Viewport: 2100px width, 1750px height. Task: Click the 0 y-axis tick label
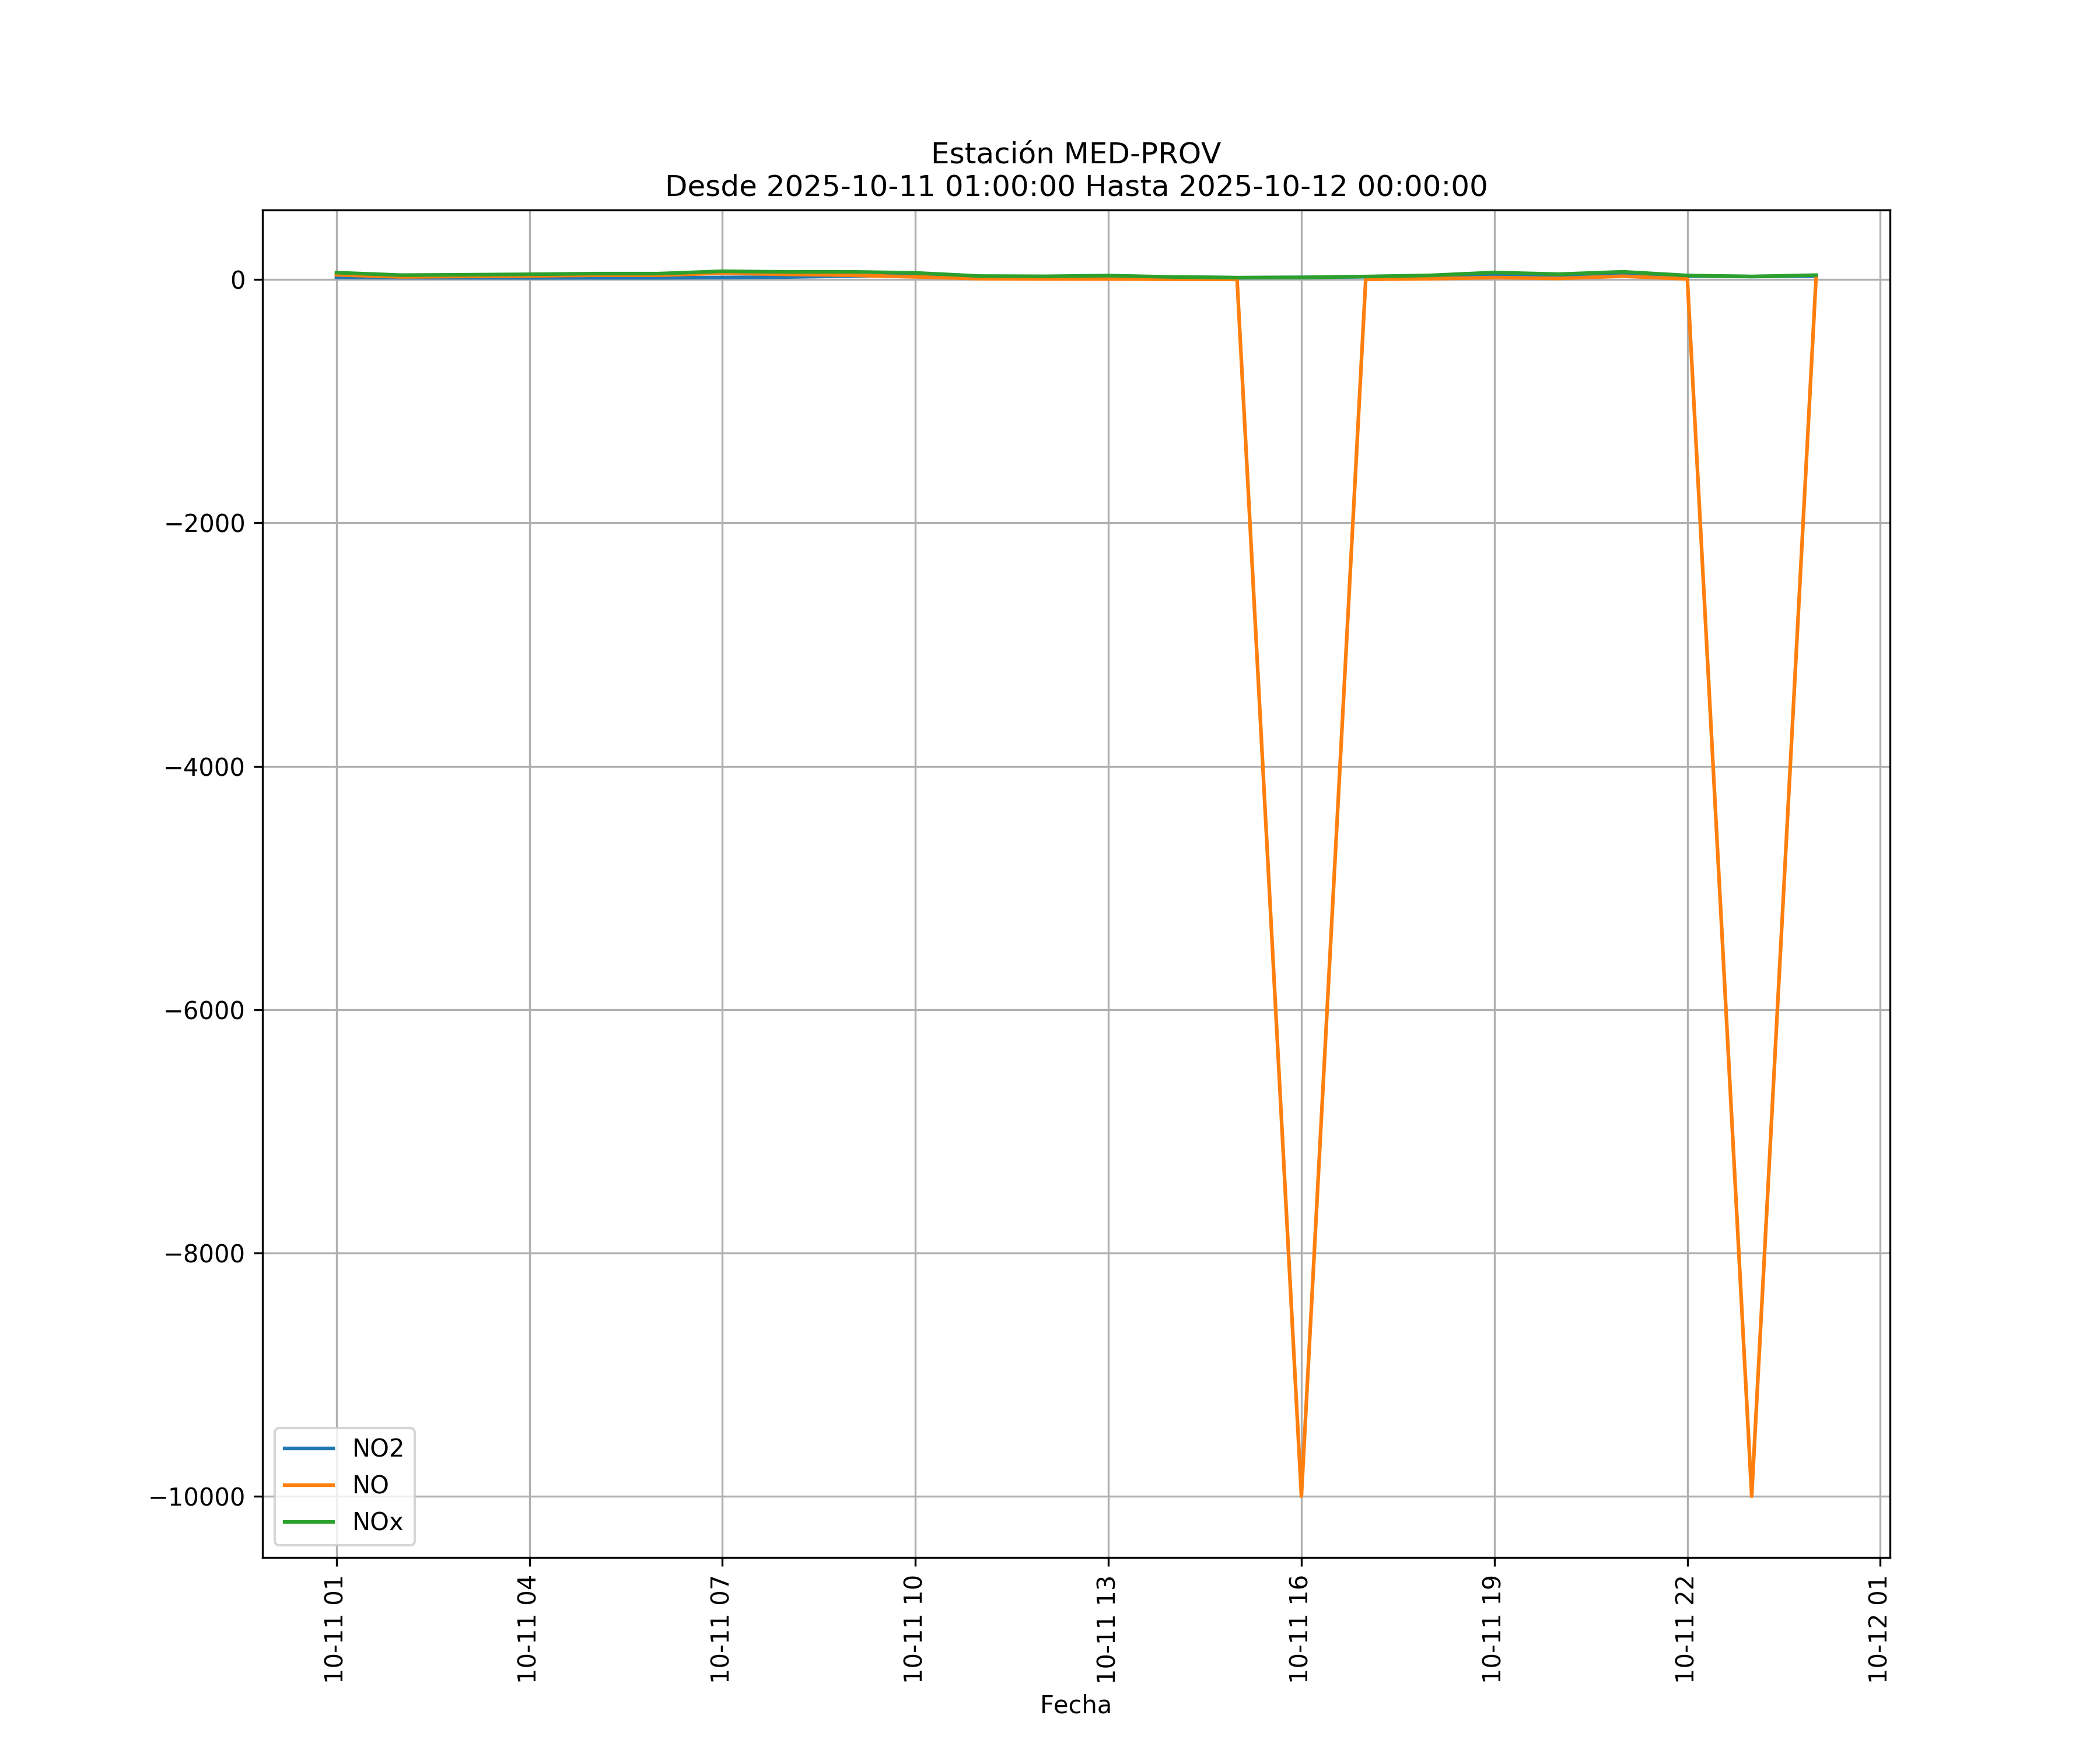point(238,281)
